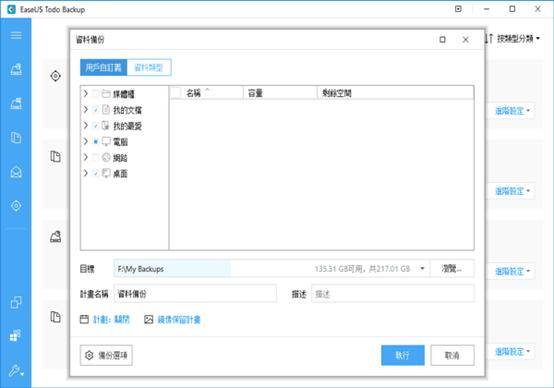Select the 電腦 tree row label
Viewport: 554px width, 388px height.
click(120, 142)
